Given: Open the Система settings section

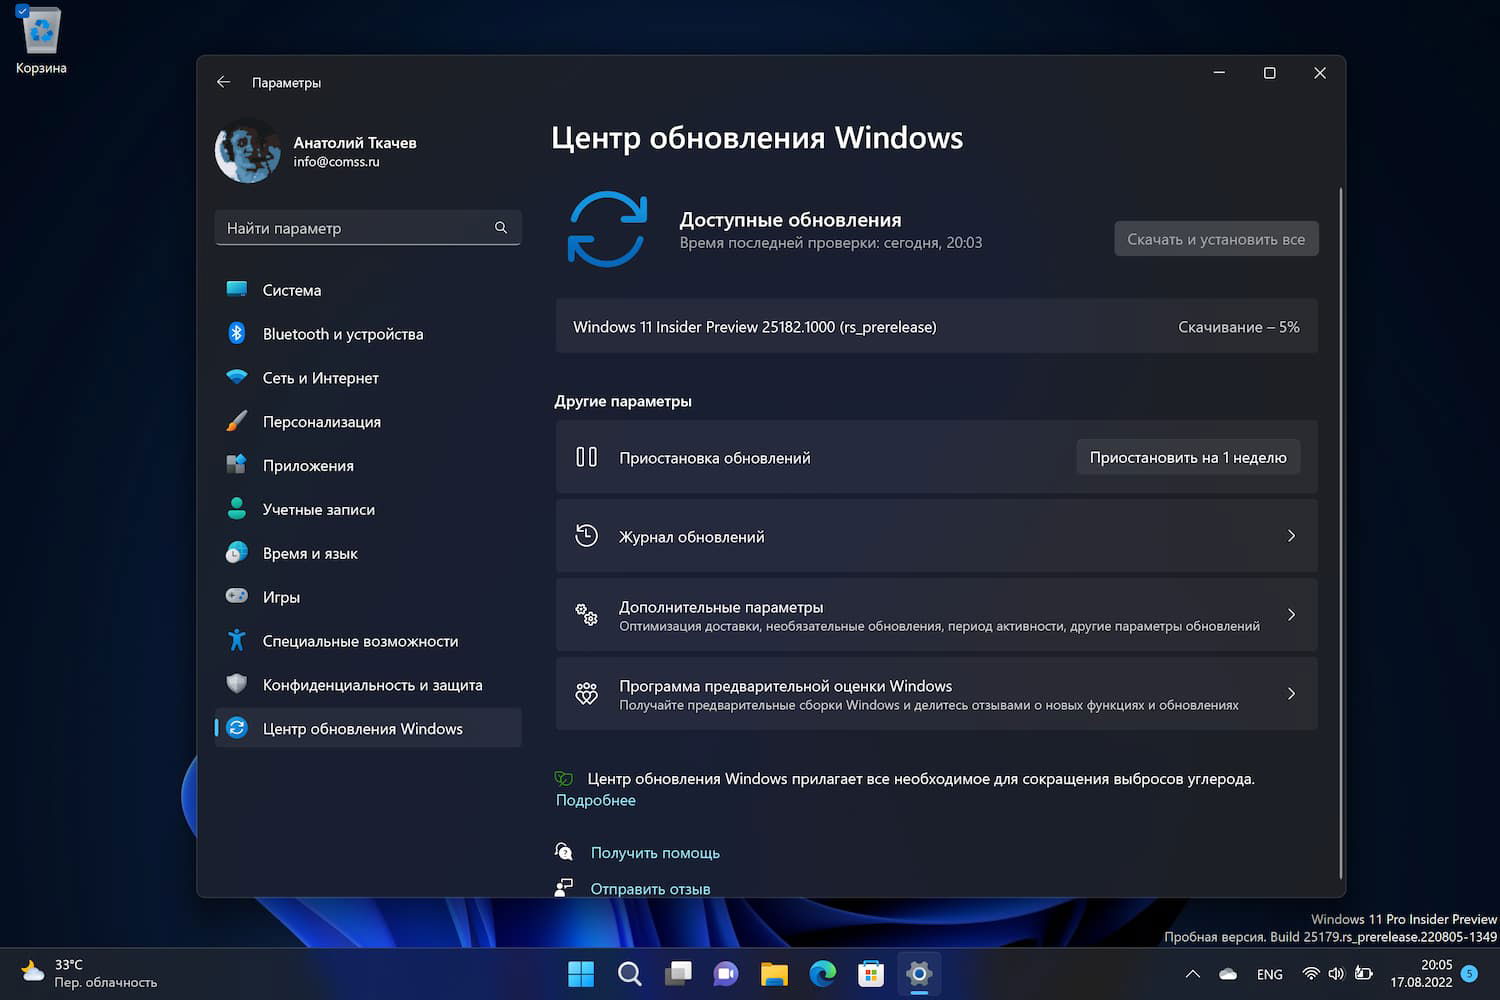Looking at the screenshot, I should point(291,290).
